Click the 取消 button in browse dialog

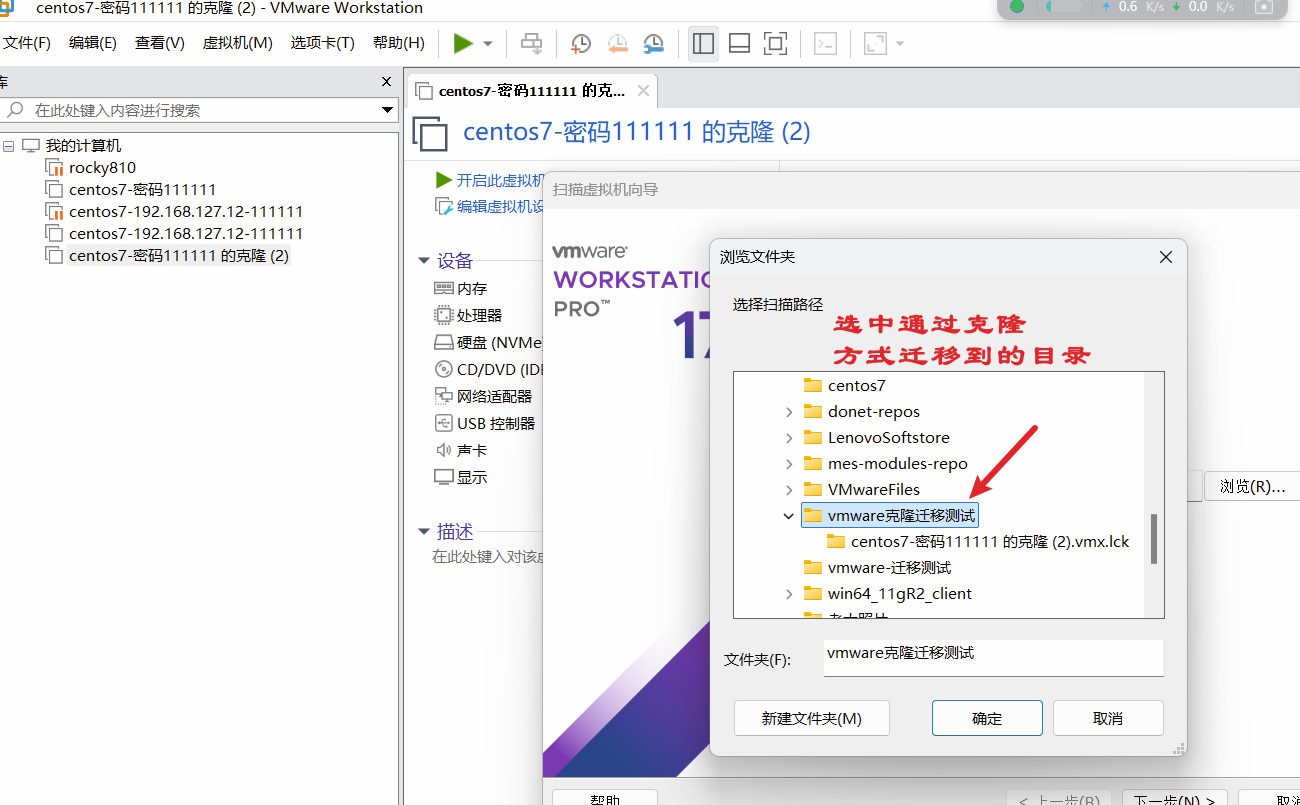pos(1108,719)
